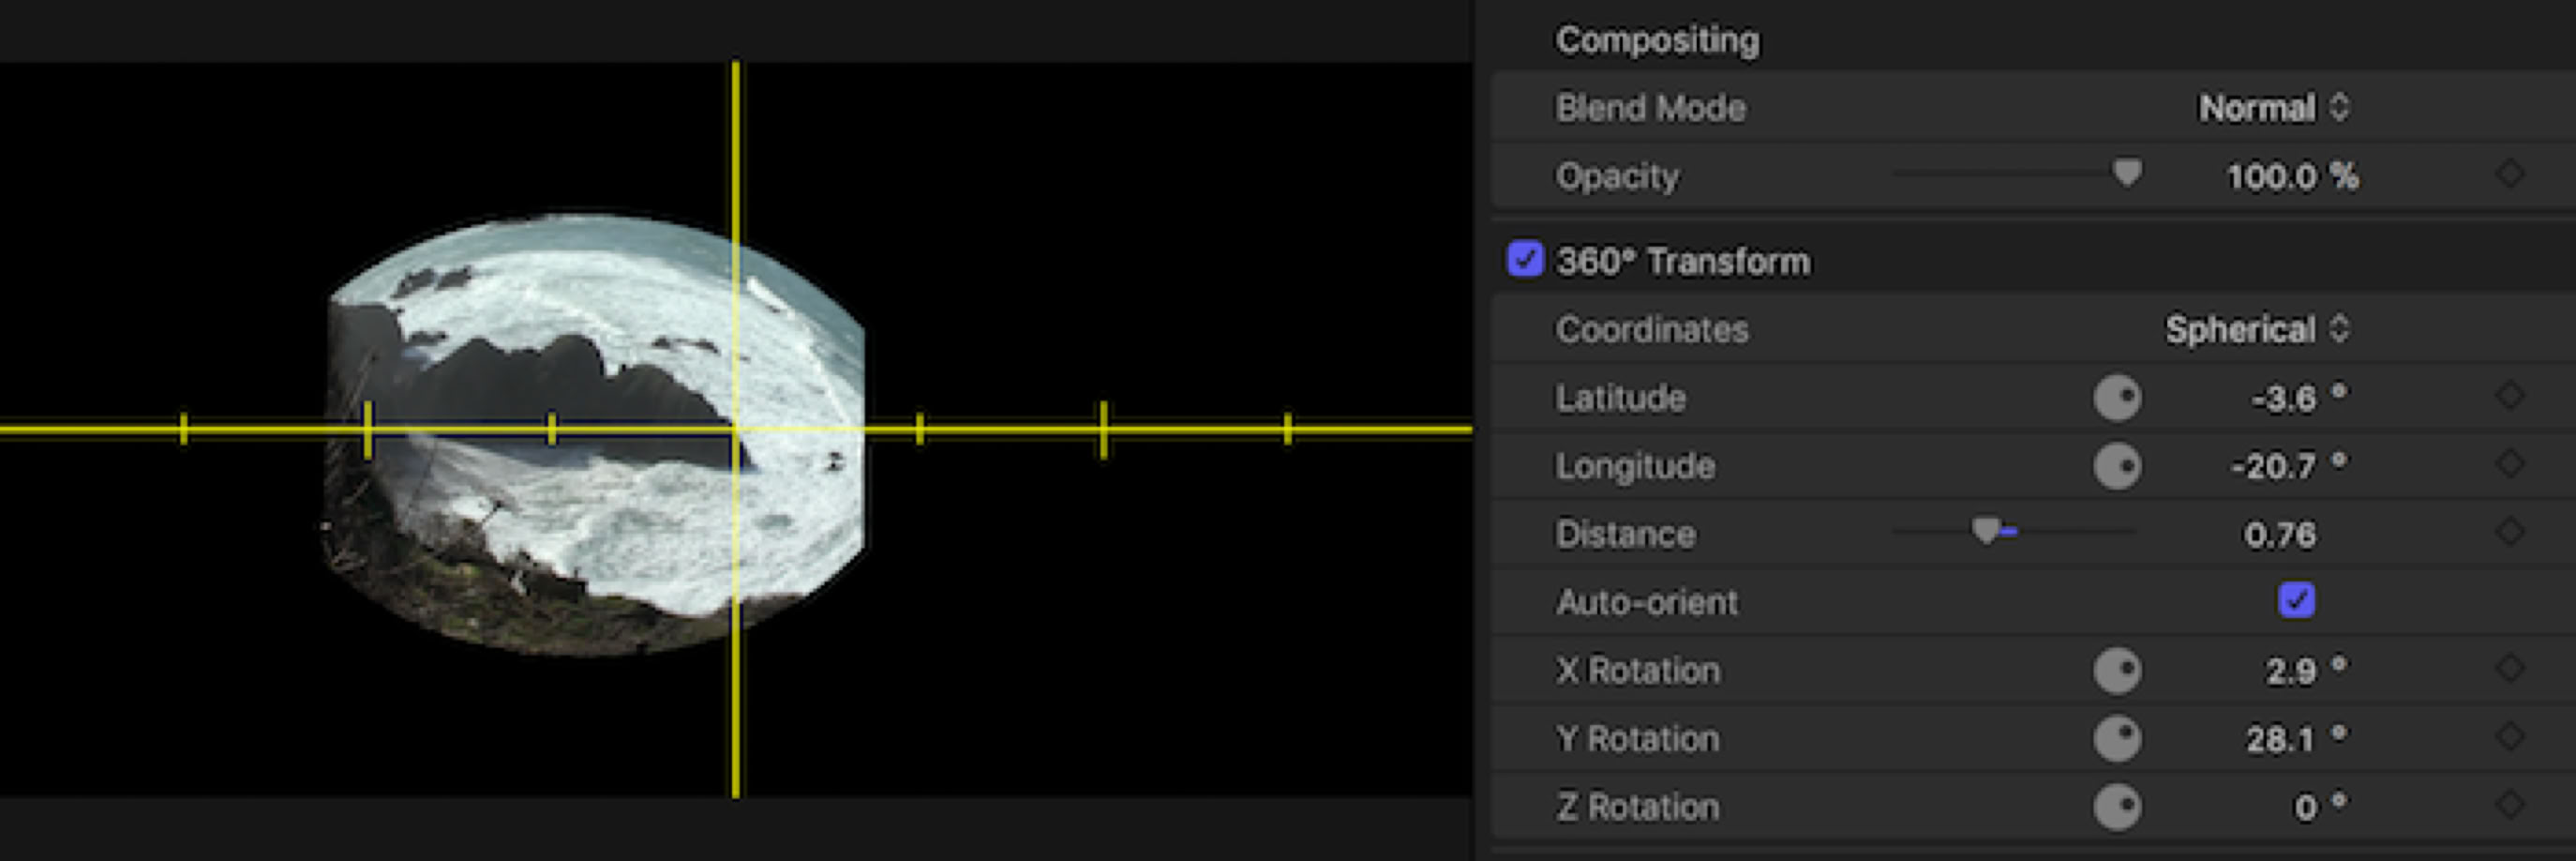
Task: Click the Opacity 100.0 % value field
Action: coord(2291,177)
